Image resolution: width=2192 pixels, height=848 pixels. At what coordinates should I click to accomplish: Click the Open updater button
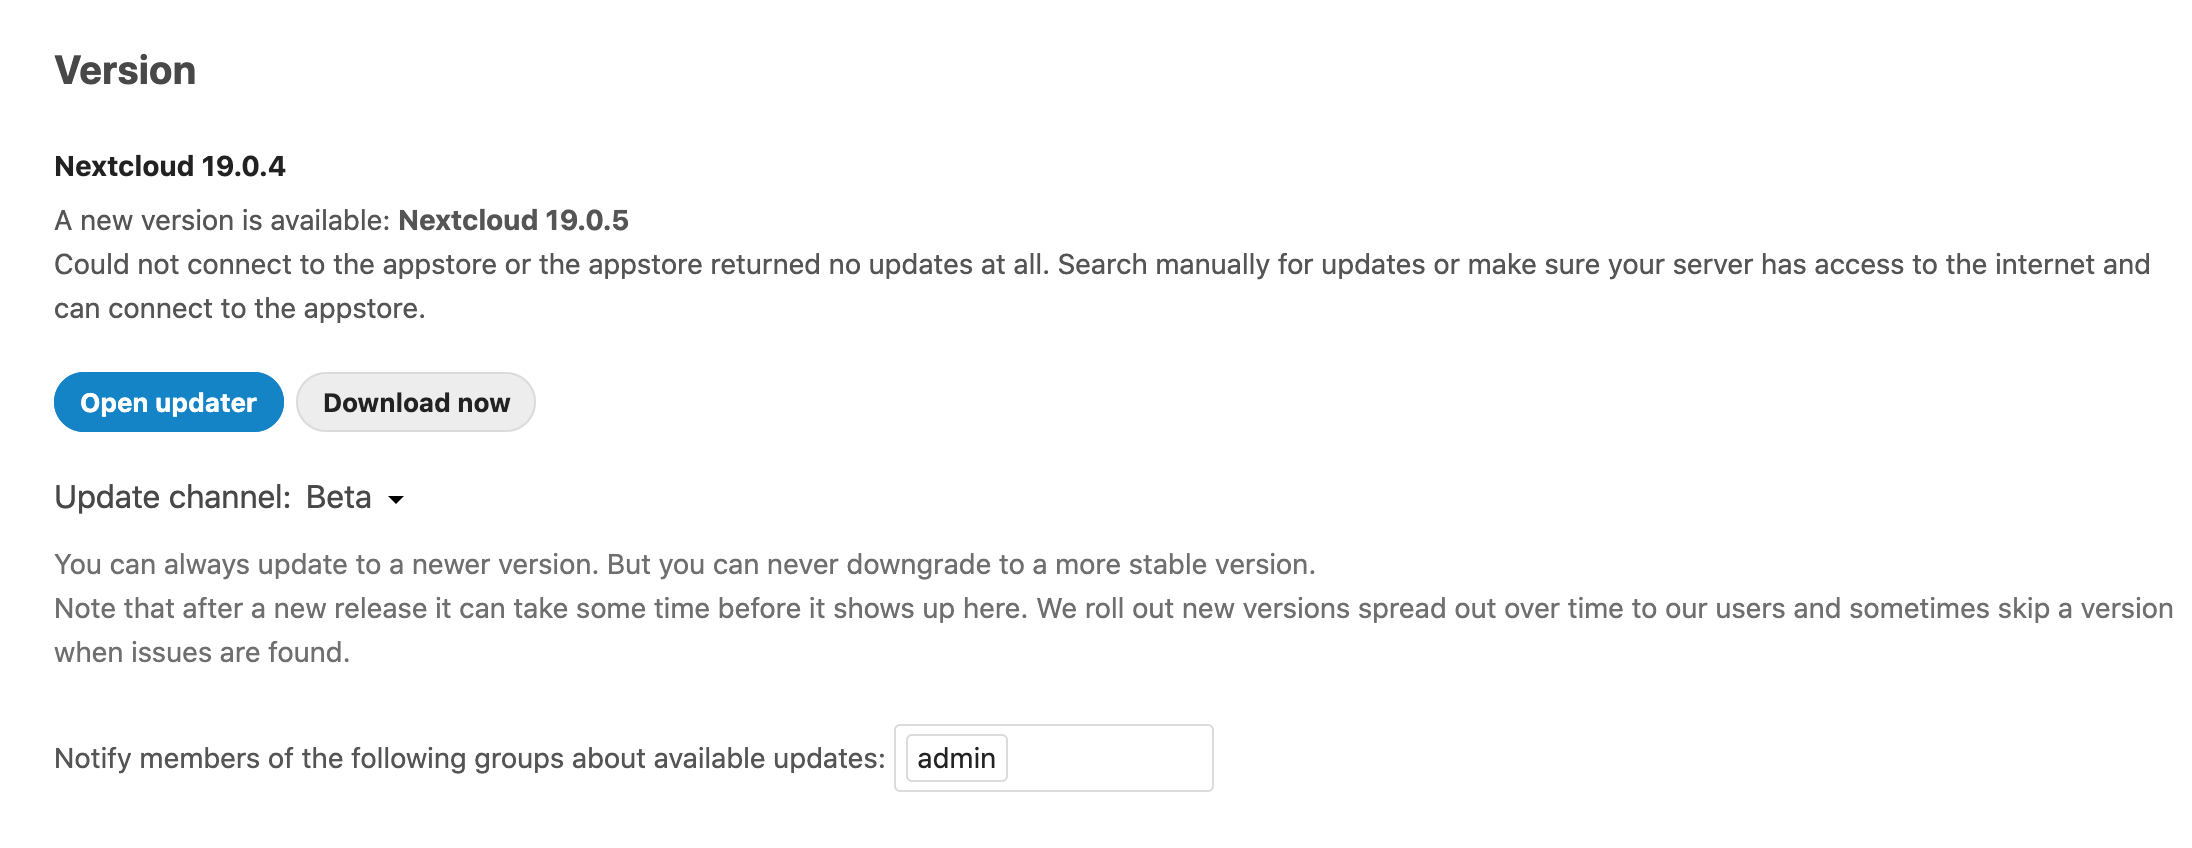tap(168, 402)
